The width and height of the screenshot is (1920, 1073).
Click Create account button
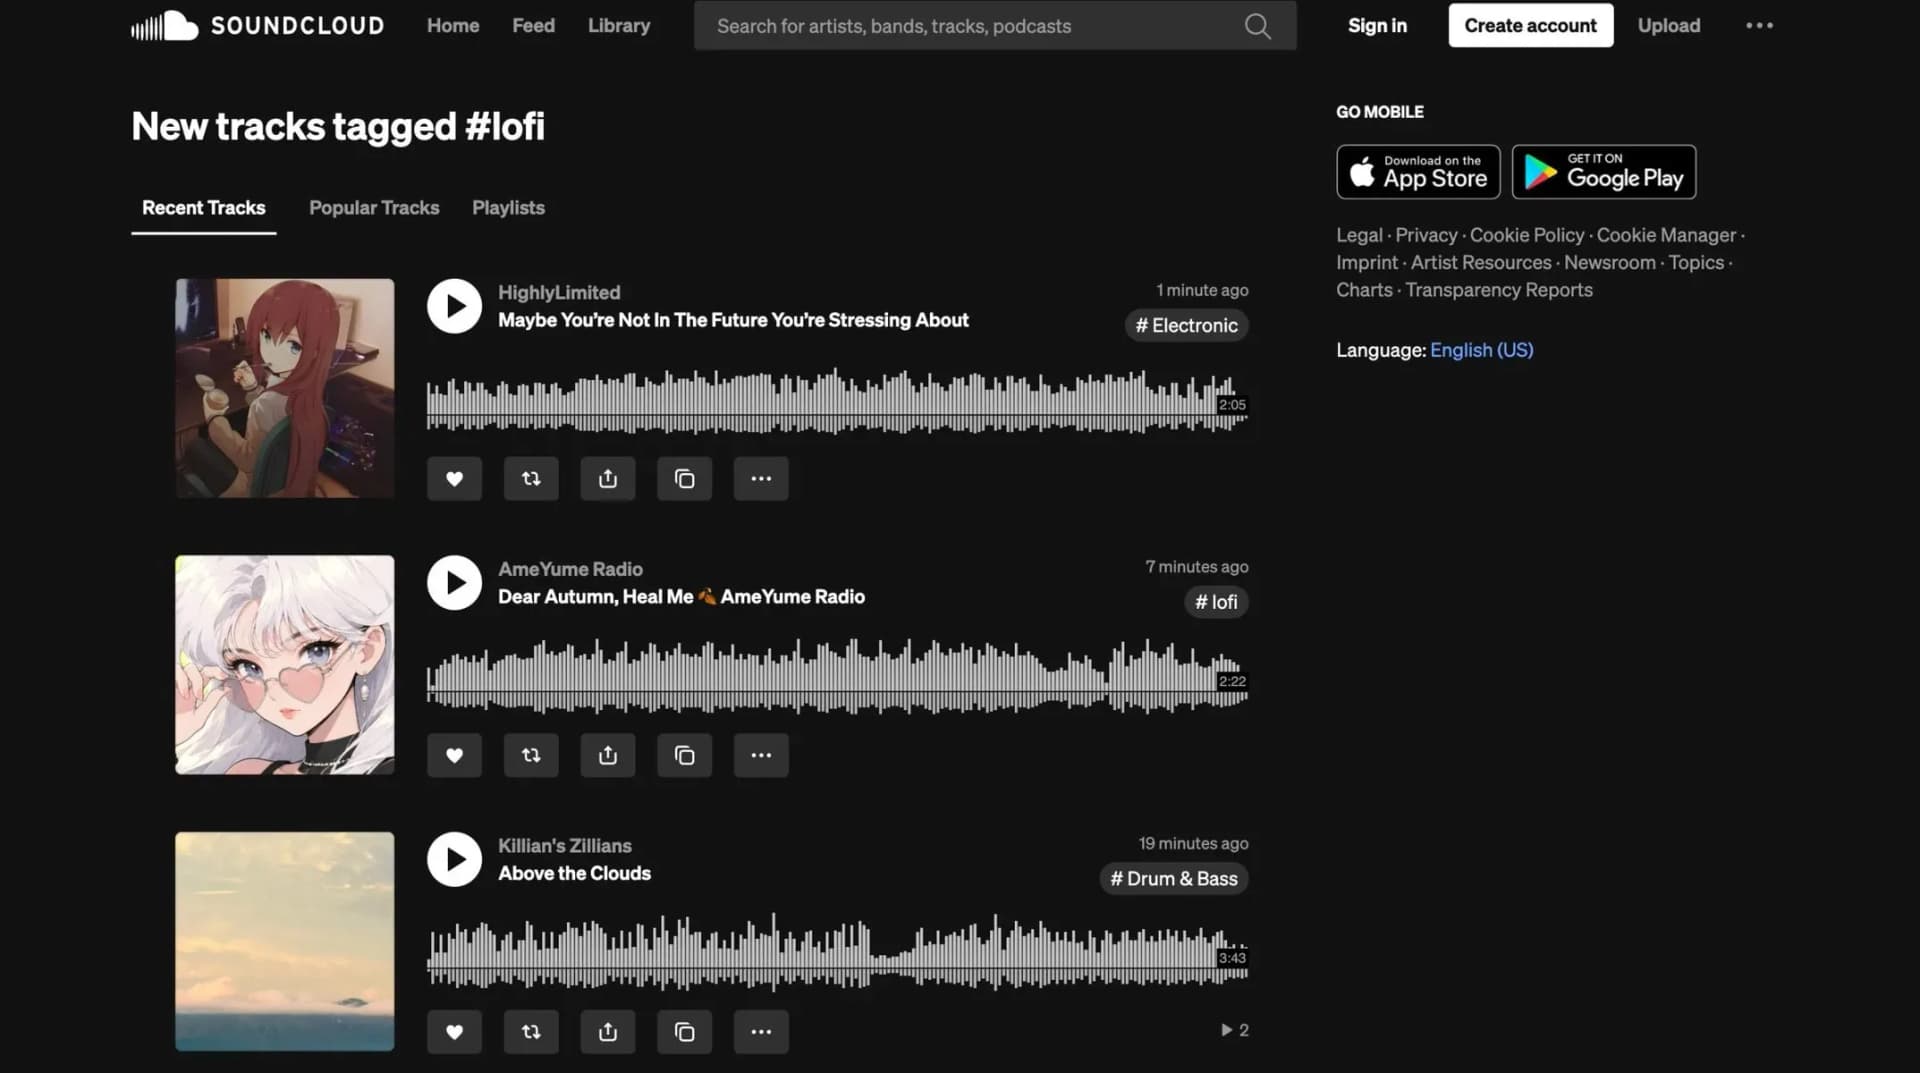point(1530,26)
